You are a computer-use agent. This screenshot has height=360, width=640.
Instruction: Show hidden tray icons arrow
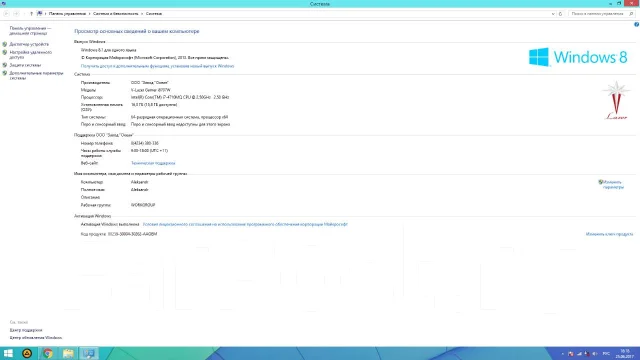point(562,354)
